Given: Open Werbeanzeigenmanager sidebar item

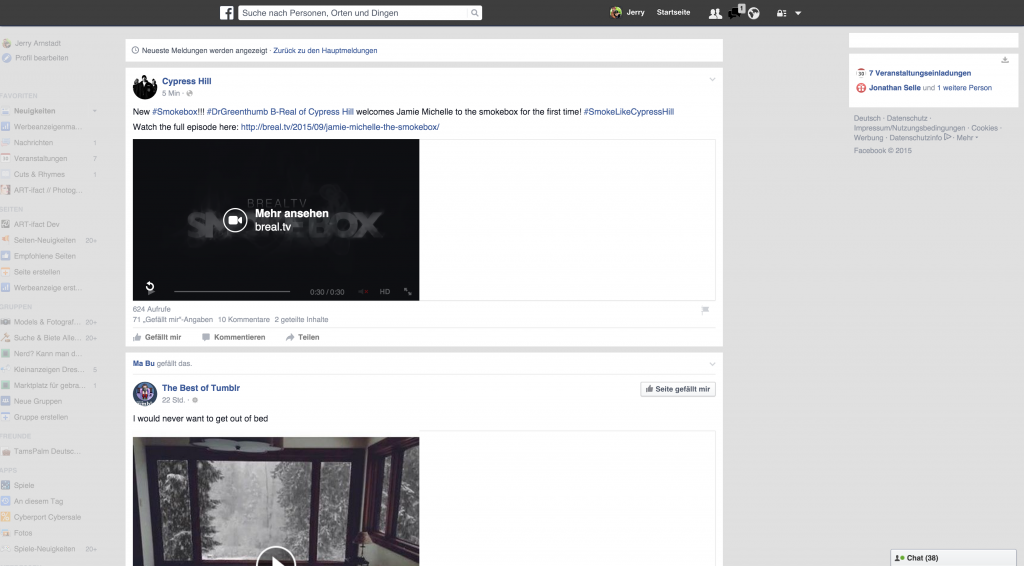Looking at the screenshot, I should (48, 127).
